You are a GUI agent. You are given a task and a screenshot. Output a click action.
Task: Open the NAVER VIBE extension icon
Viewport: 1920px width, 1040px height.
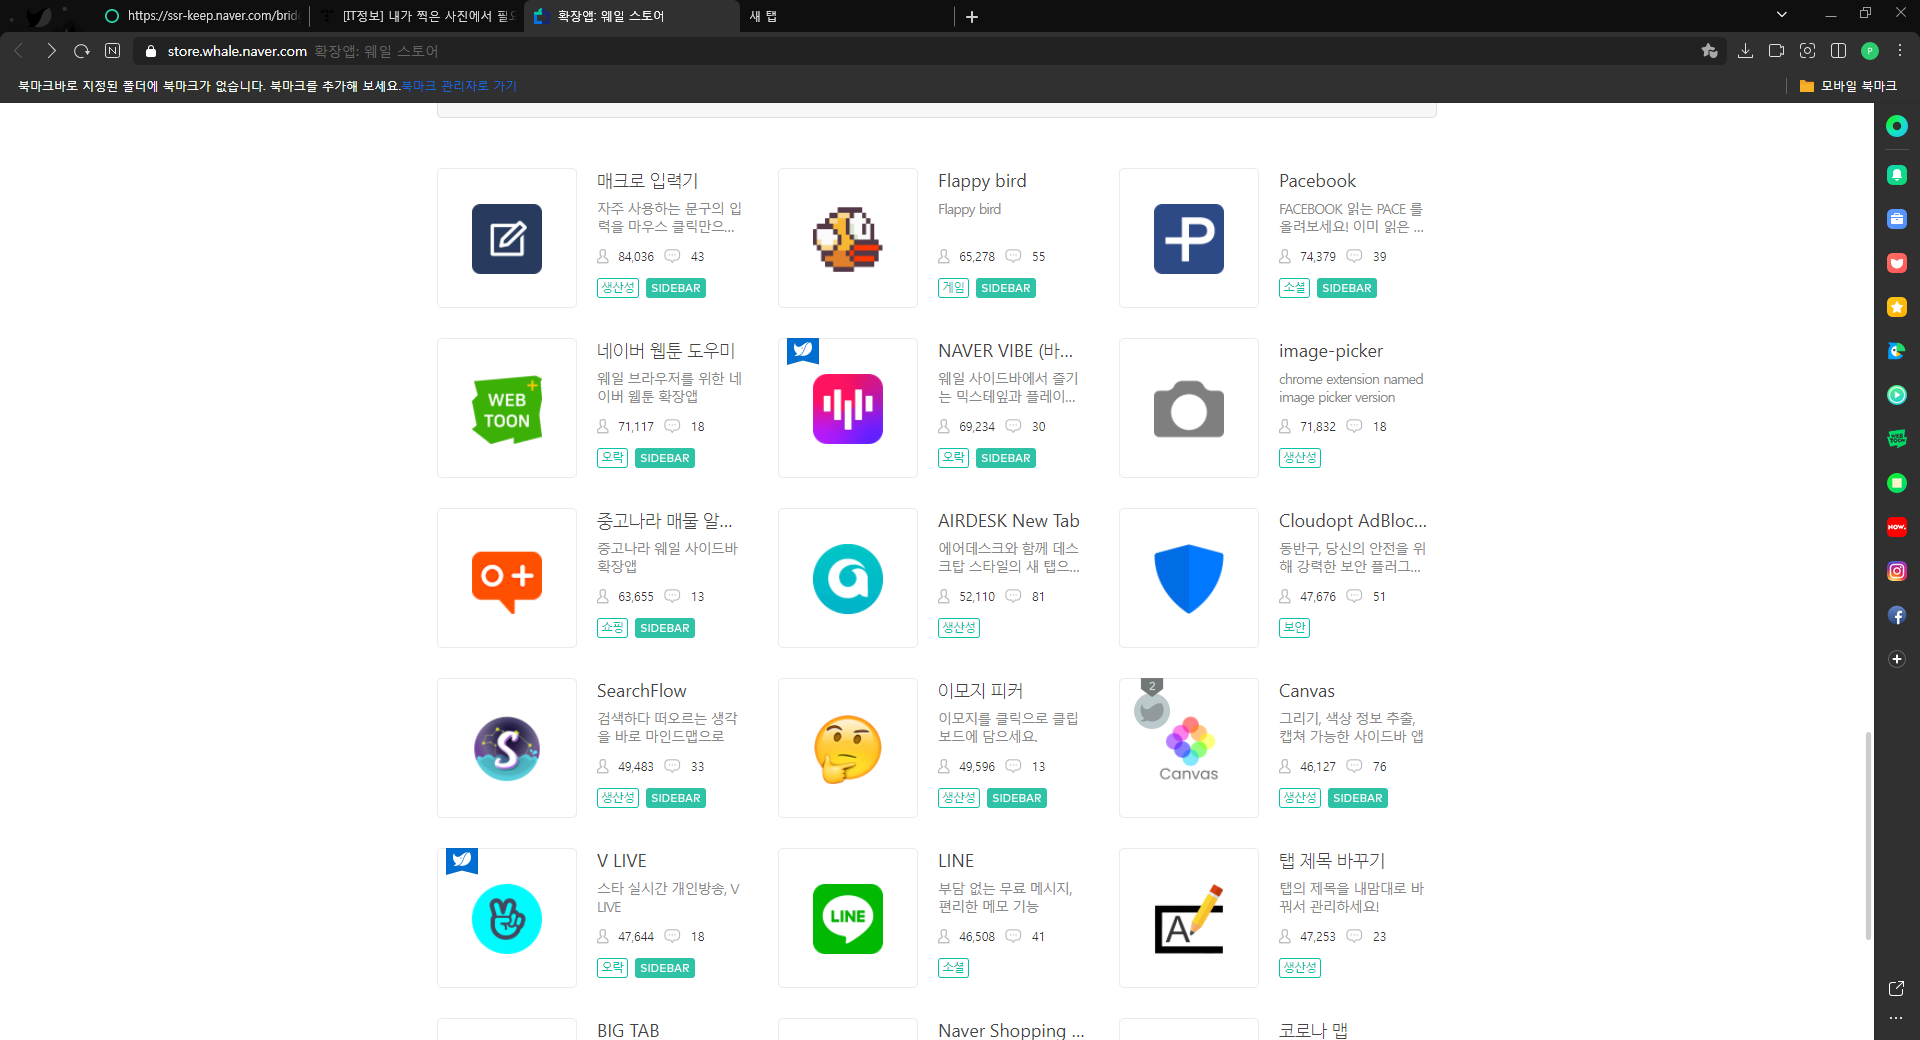pyautogui.click(x=848, y=409)
